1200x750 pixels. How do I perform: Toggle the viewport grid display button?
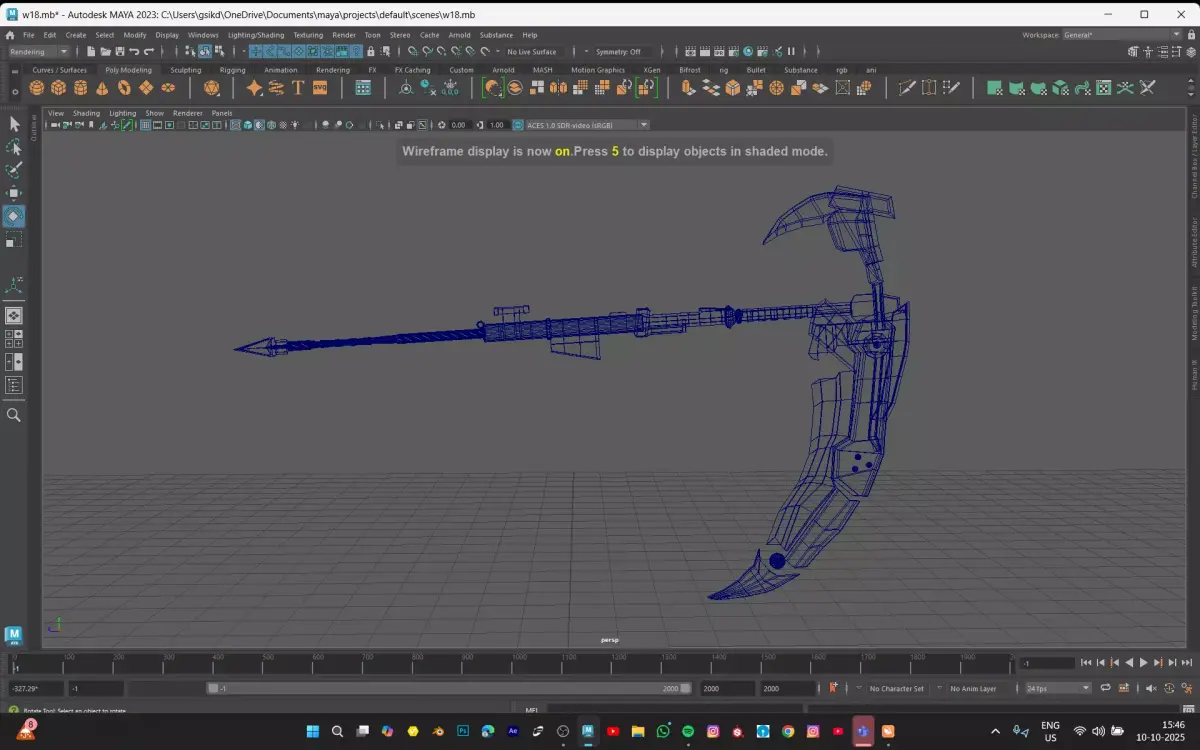click(146, 125)
